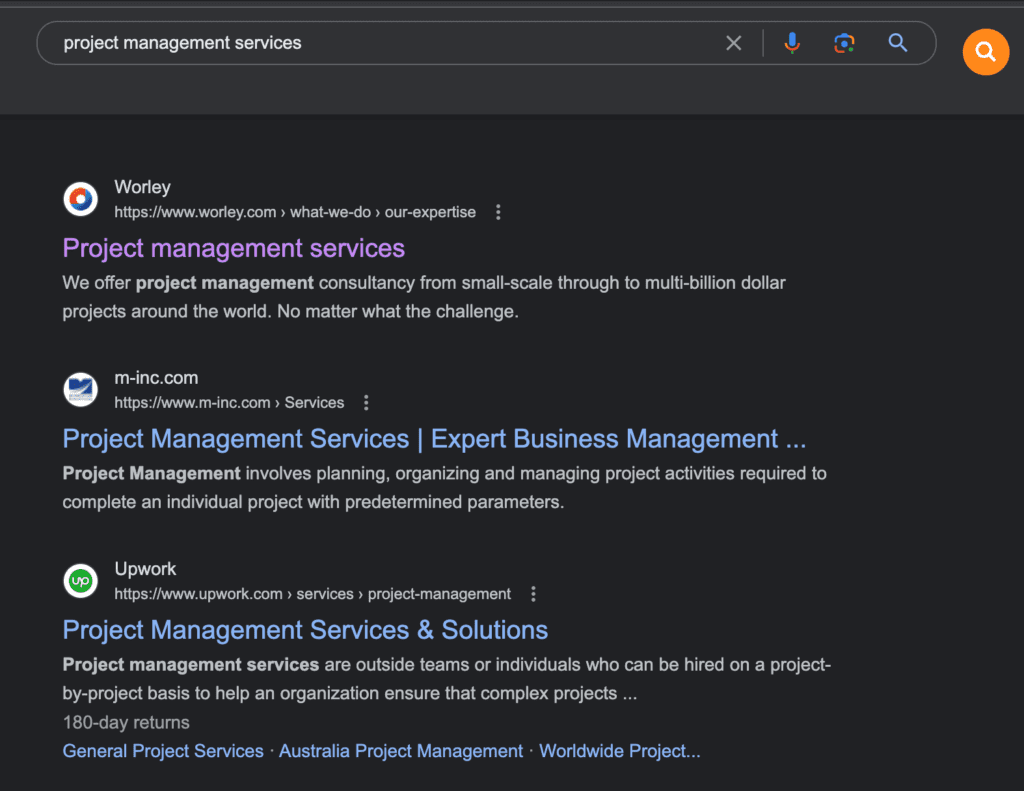Open Google Lens image search icon

[844, 43]
